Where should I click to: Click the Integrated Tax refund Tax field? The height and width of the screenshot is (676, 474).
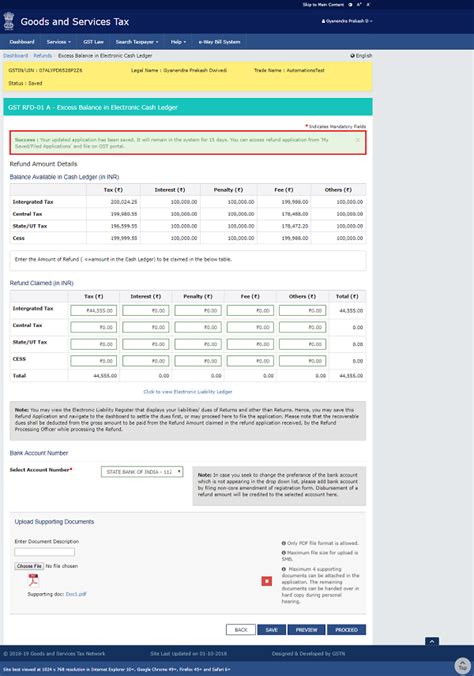94,310
